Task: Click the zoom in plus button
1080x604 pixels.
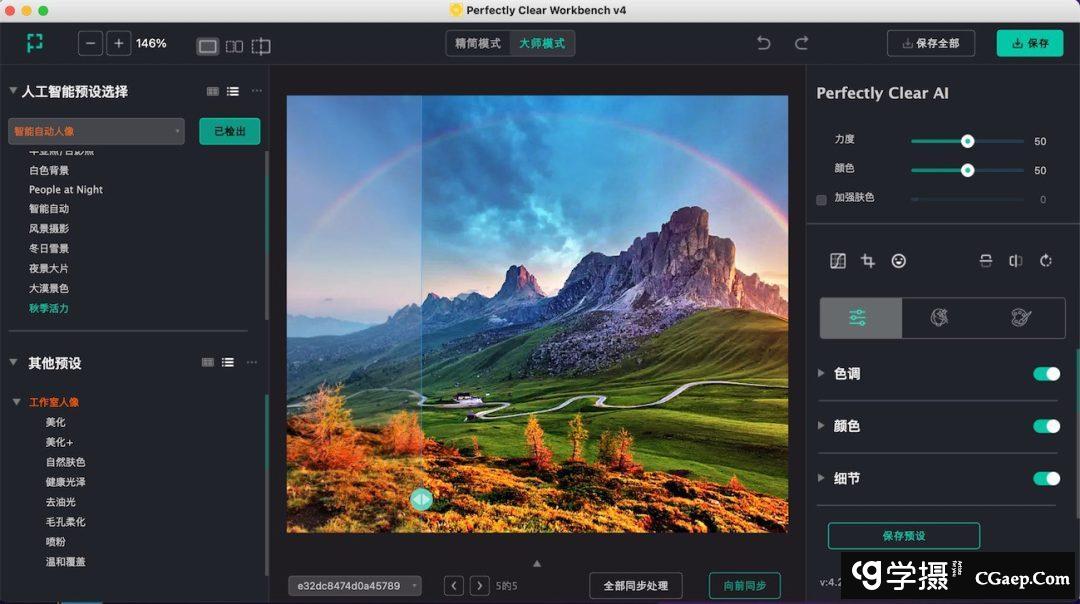Action: (119, 43)
